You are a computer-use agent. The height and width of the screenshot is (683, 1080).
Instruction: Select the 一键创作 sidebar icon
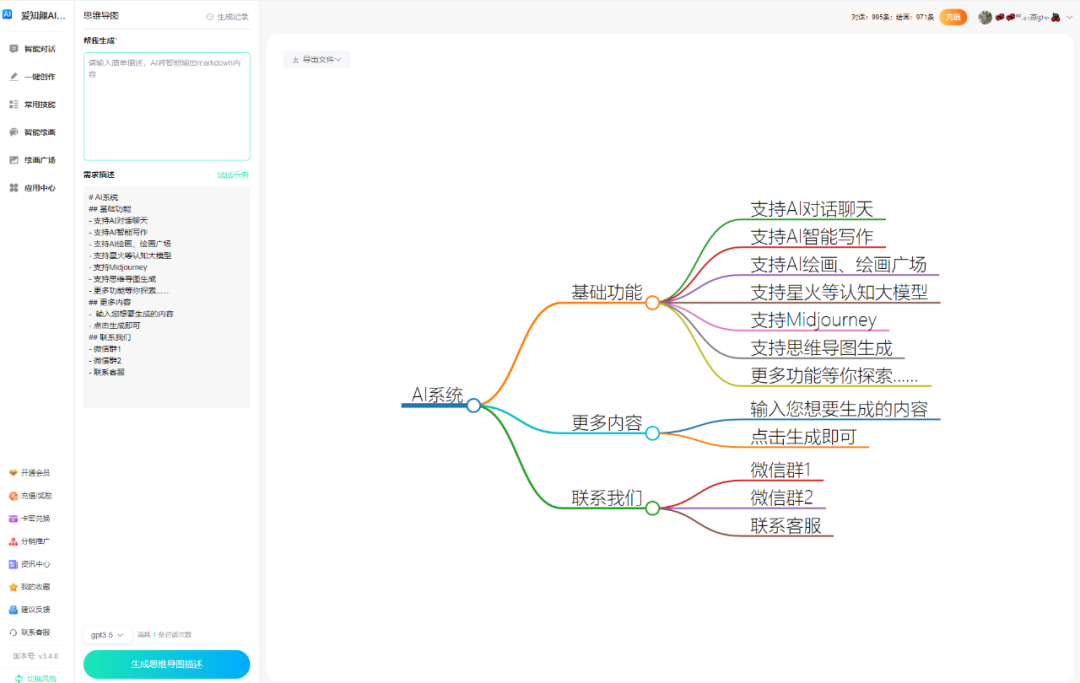[x=33, y=76]
